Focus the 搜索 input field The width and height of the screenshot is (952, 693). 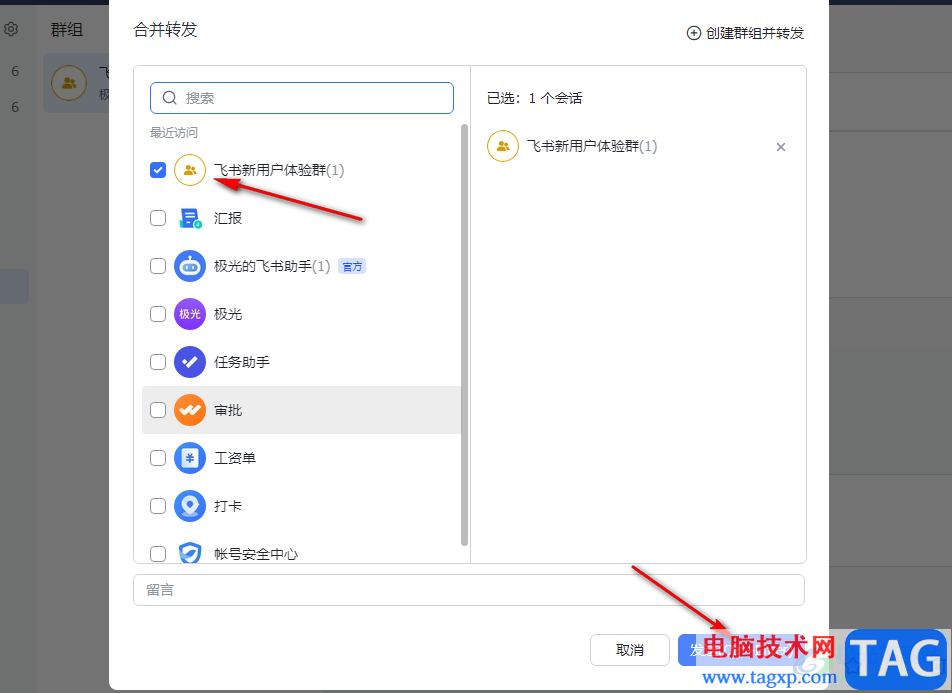302,98
